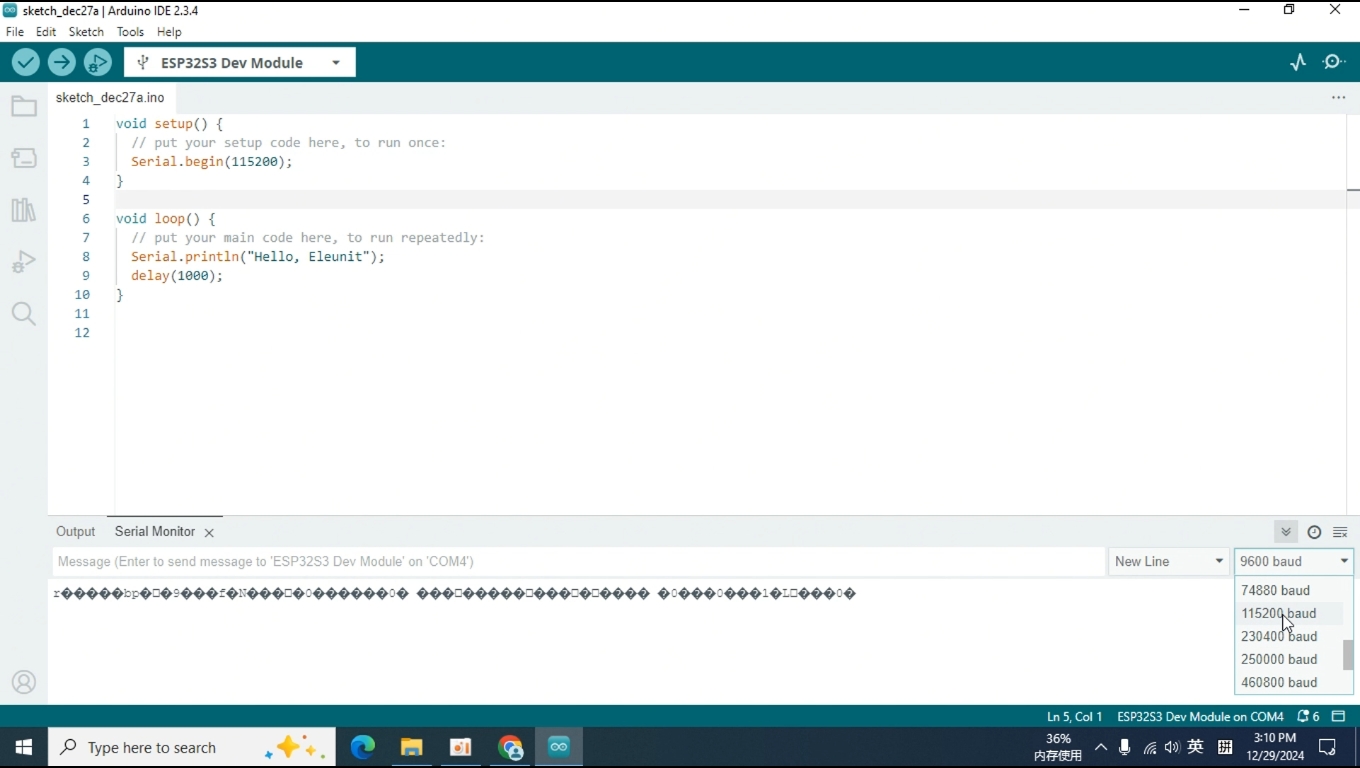
Task: Open Microsoft Edge from the taskbar
Action: tap(362, 747)
